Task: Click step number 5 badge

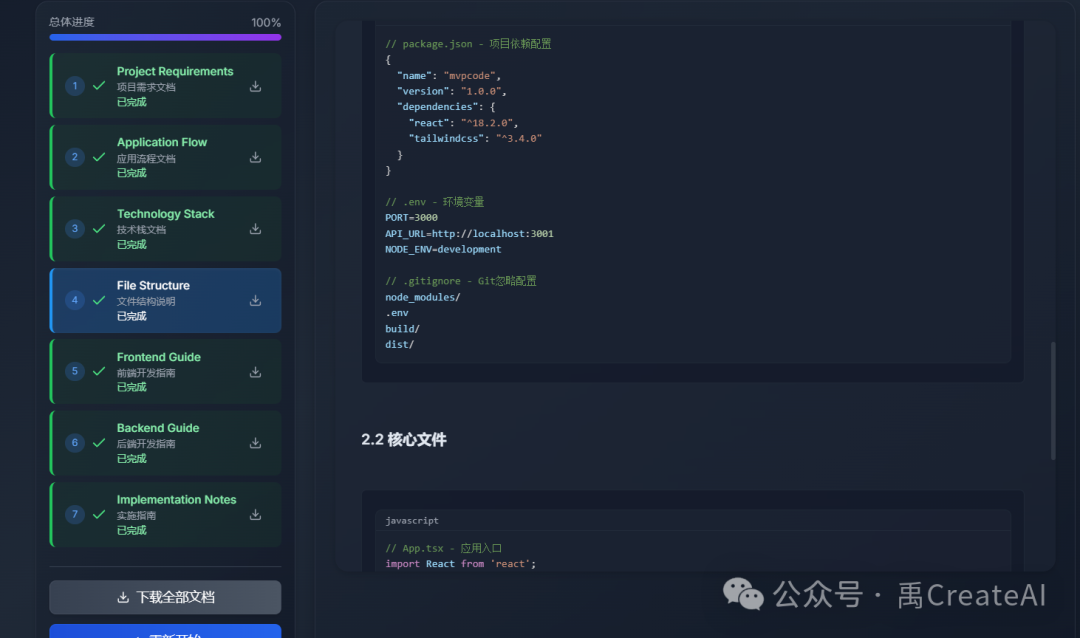Action: click(74, 371)
